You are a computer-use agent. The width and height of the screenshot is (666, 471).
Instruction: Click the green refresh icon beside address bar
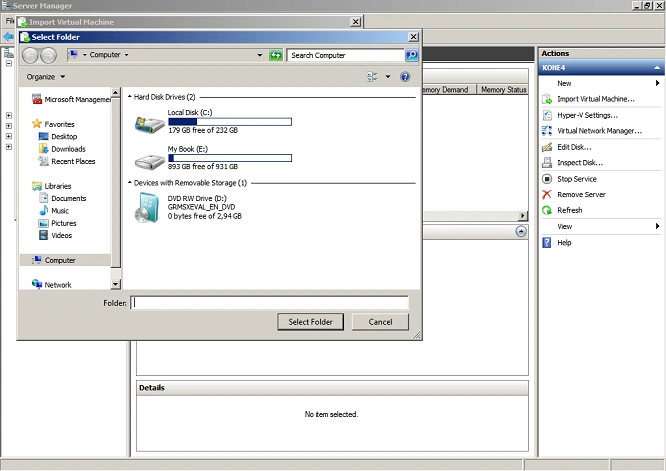coord(276,55)
